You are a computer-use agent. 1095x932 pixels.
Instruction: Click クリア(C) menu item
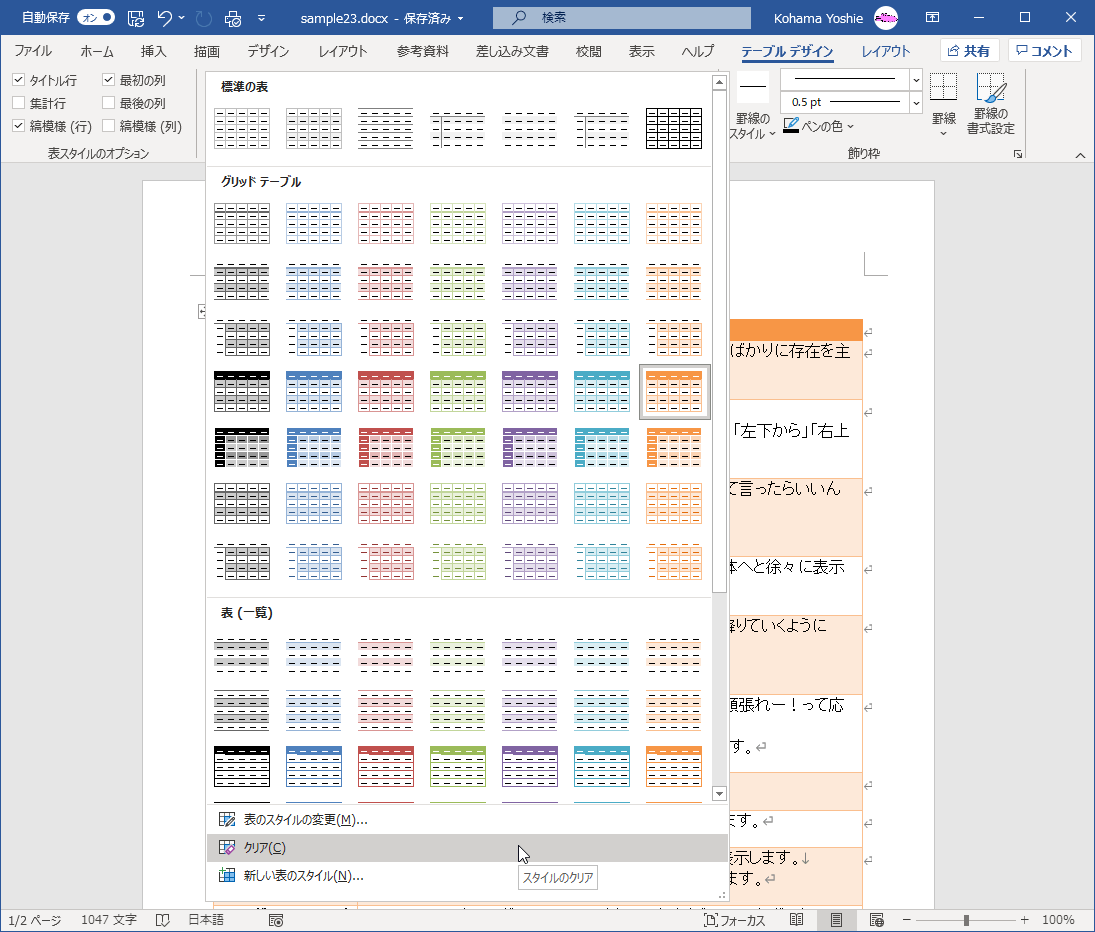pos(468,848)
